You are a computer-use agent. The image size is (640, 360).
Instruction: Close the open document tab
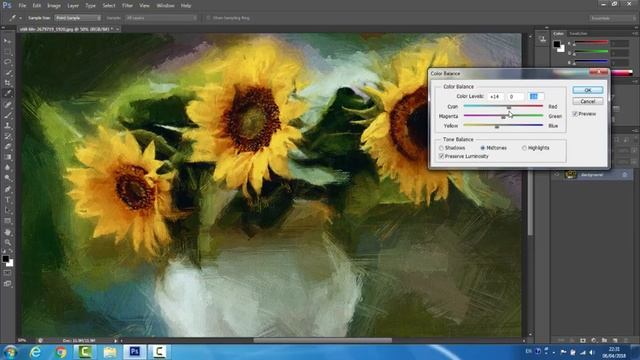[118, 29]
